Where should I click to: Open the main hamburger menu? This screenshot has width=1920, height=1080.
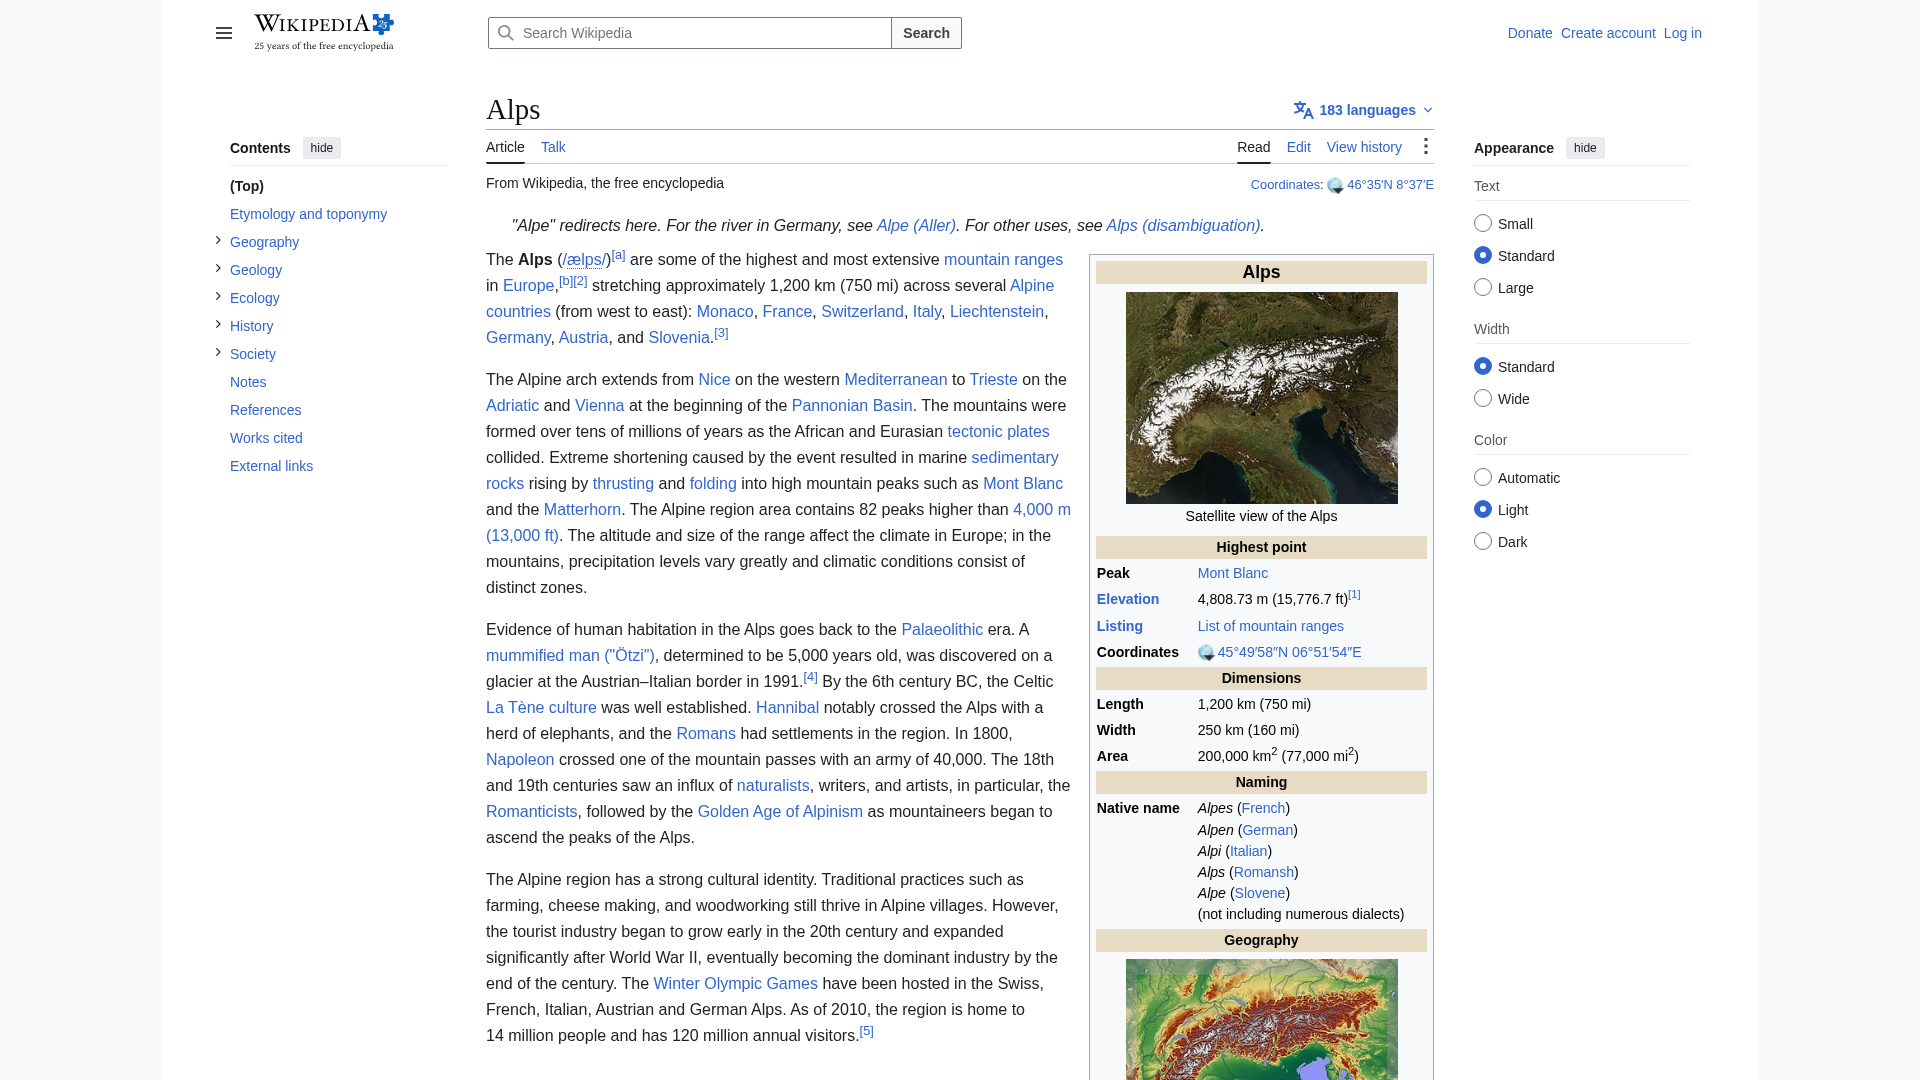(224, 33)
